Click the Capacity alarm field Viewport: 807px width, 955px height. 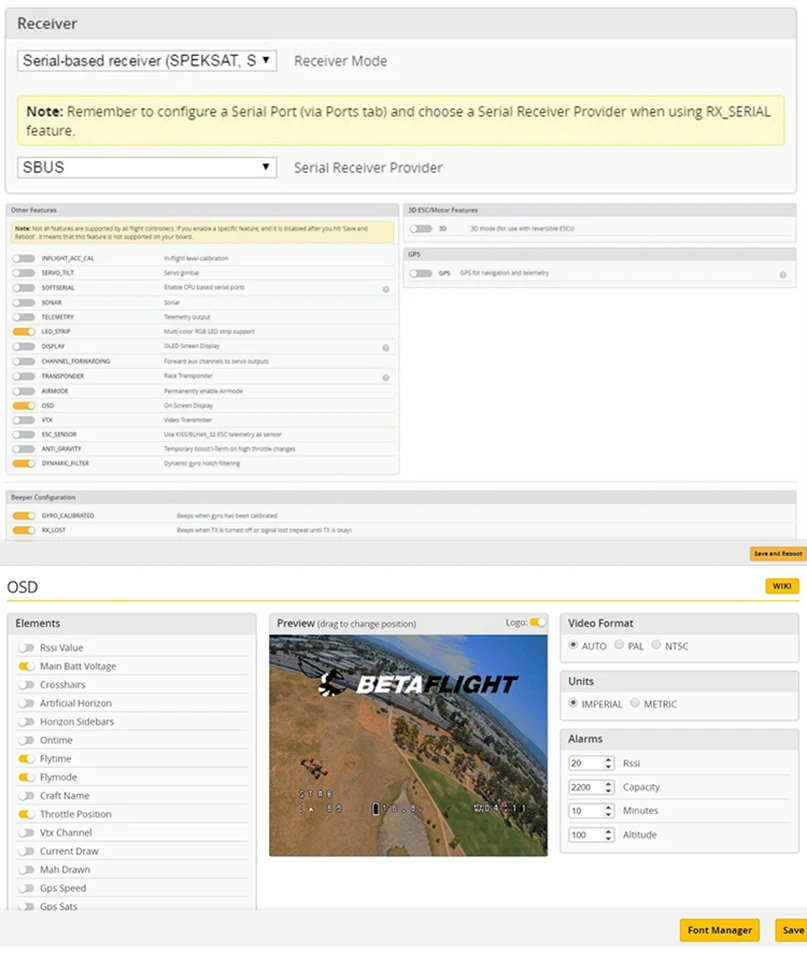coord(591,787)
